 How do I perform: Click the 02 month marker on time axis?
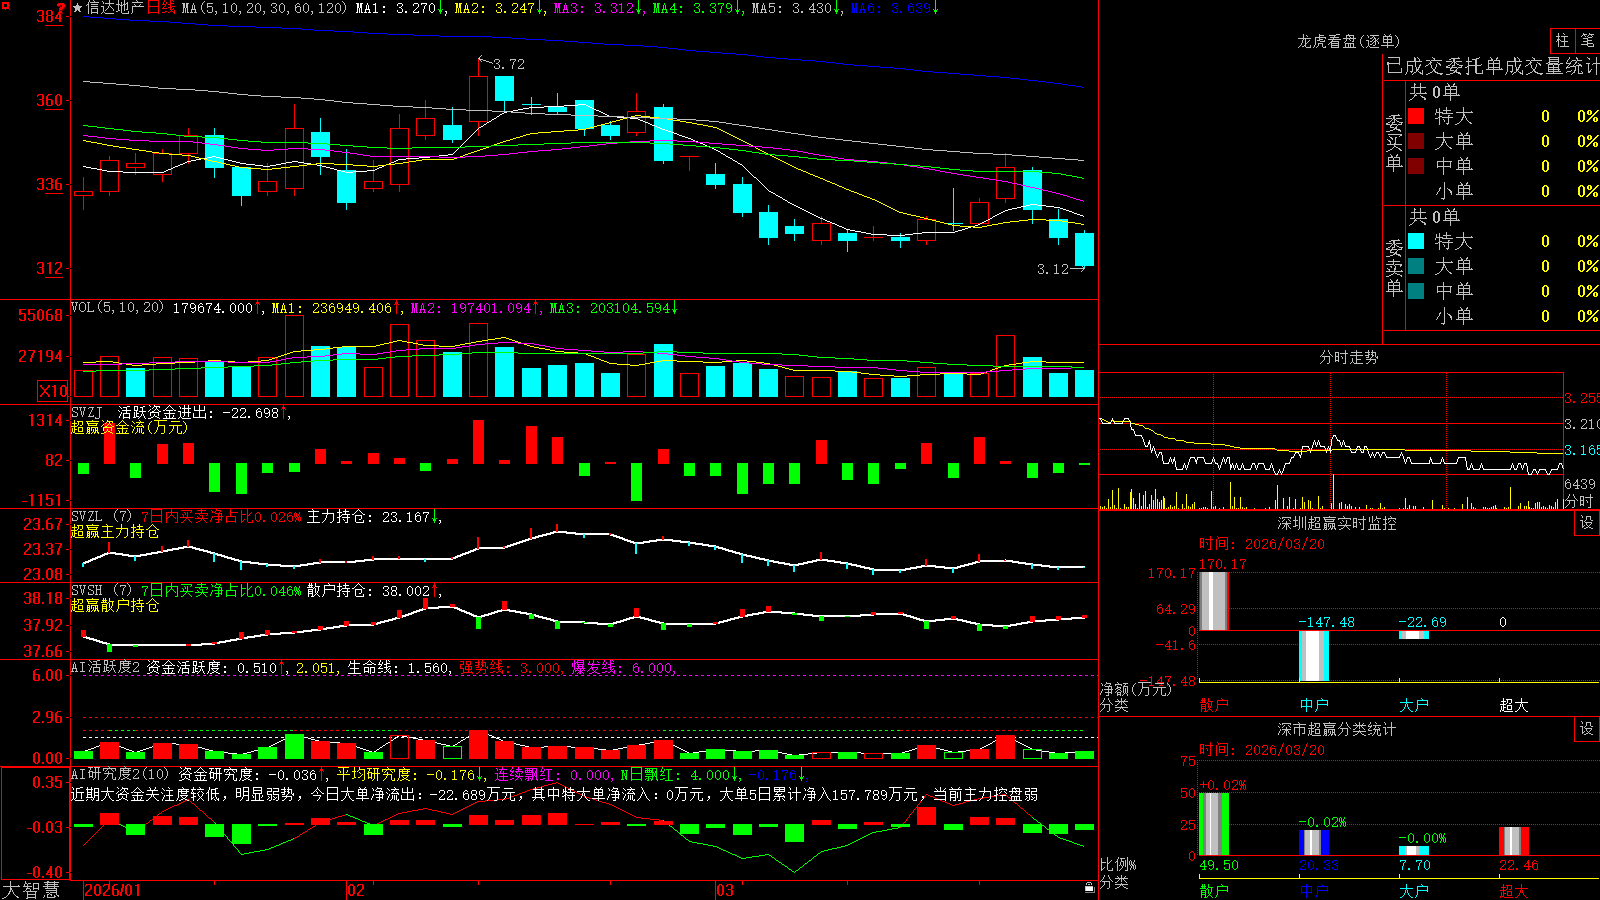click(356, 890)
